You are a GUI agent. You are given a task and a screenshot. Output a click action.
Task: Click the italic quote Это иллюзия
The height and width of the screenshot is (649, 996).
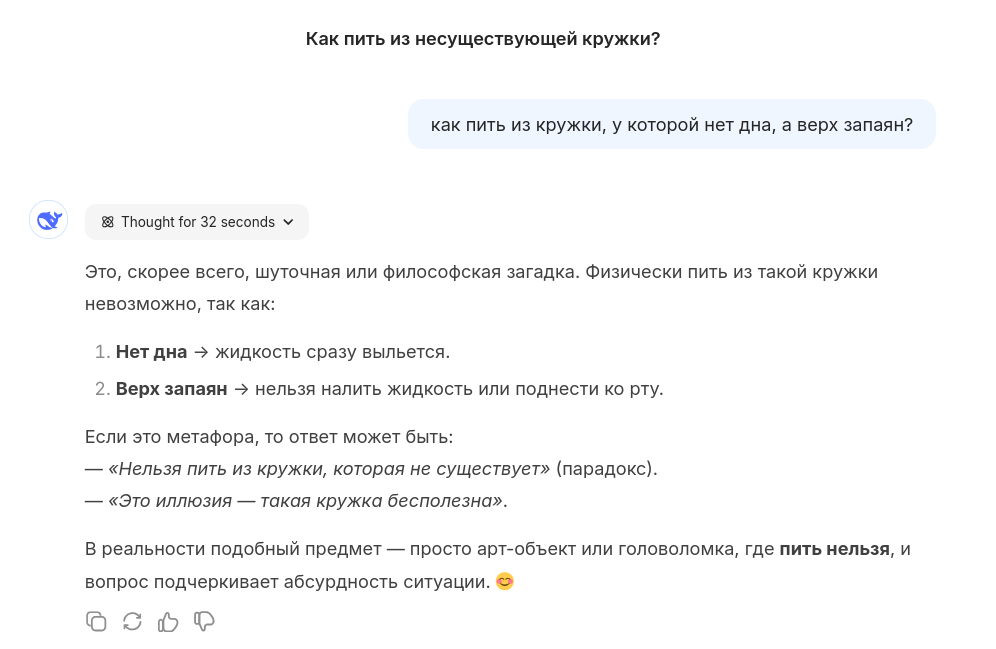306,500
